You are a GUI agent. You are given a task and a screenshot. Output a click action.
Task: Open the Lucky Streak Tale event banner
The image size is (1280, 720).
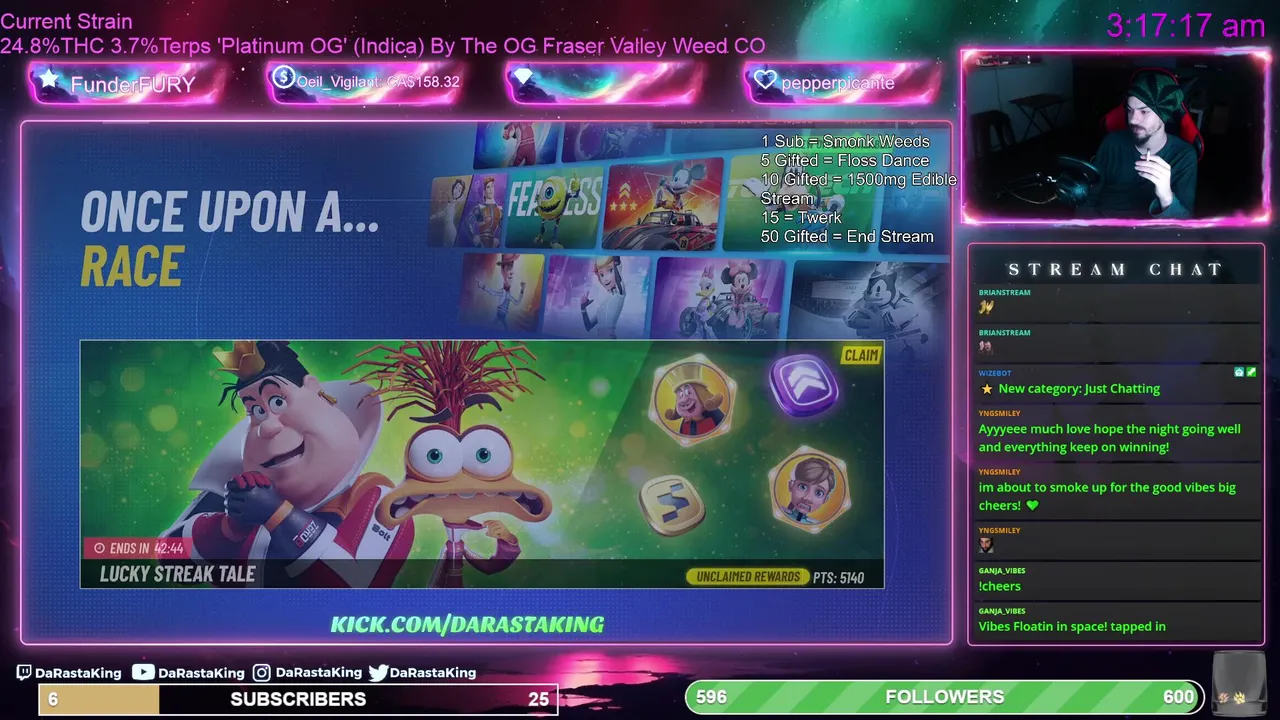tap(482, 464)
